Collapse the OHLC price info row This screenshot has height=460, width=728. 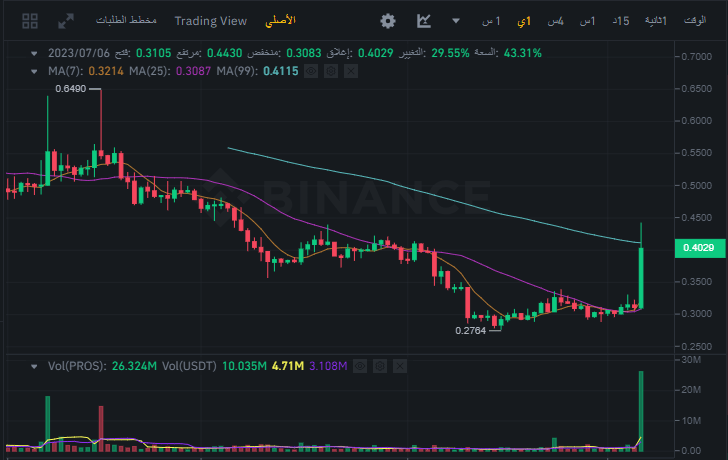coord(35,53)
